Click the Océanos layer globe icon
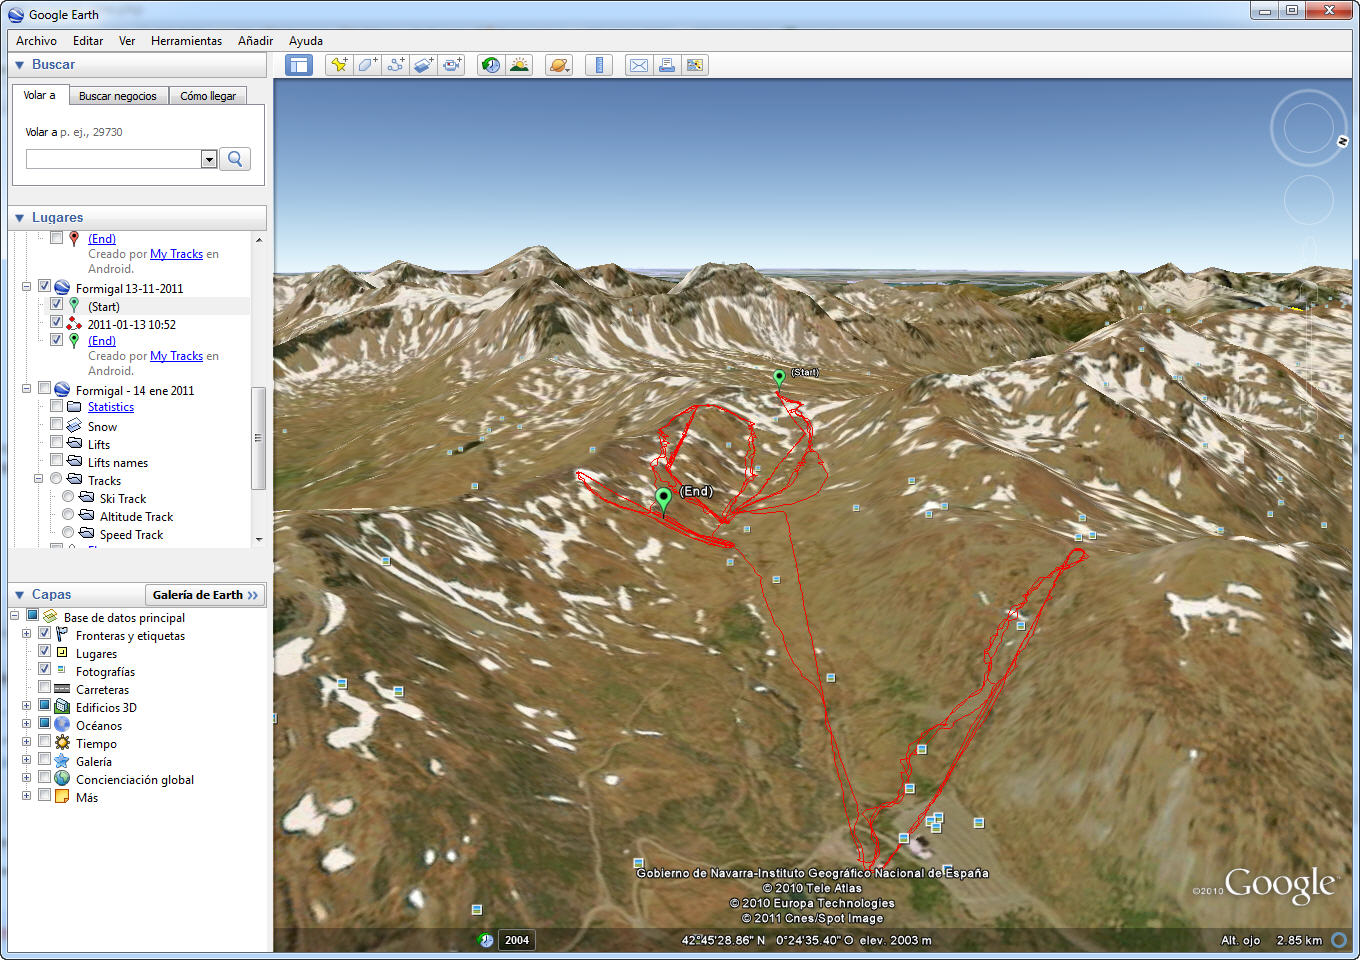1360x960 pixels. [x=62, y=725]
